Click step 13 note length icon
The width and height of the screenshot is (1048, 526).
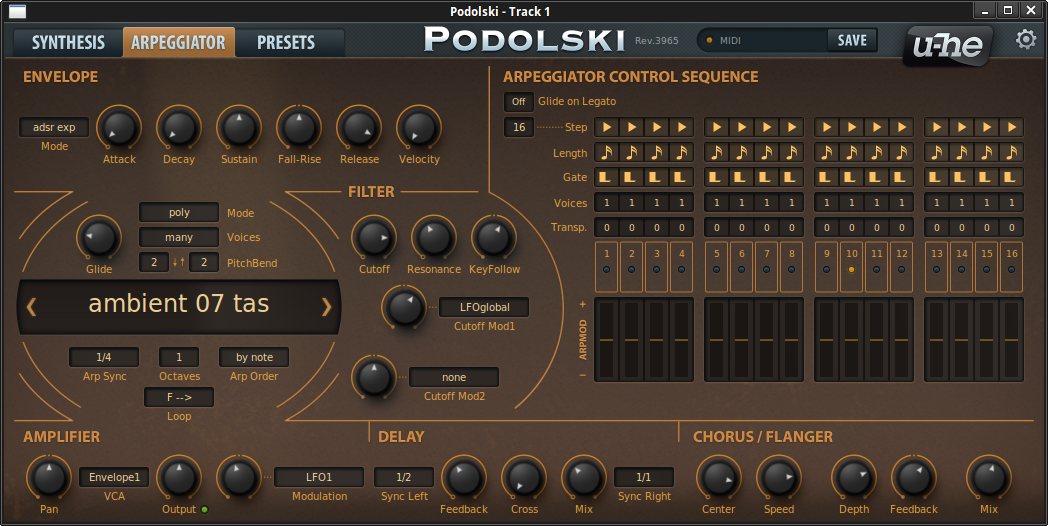937,152
